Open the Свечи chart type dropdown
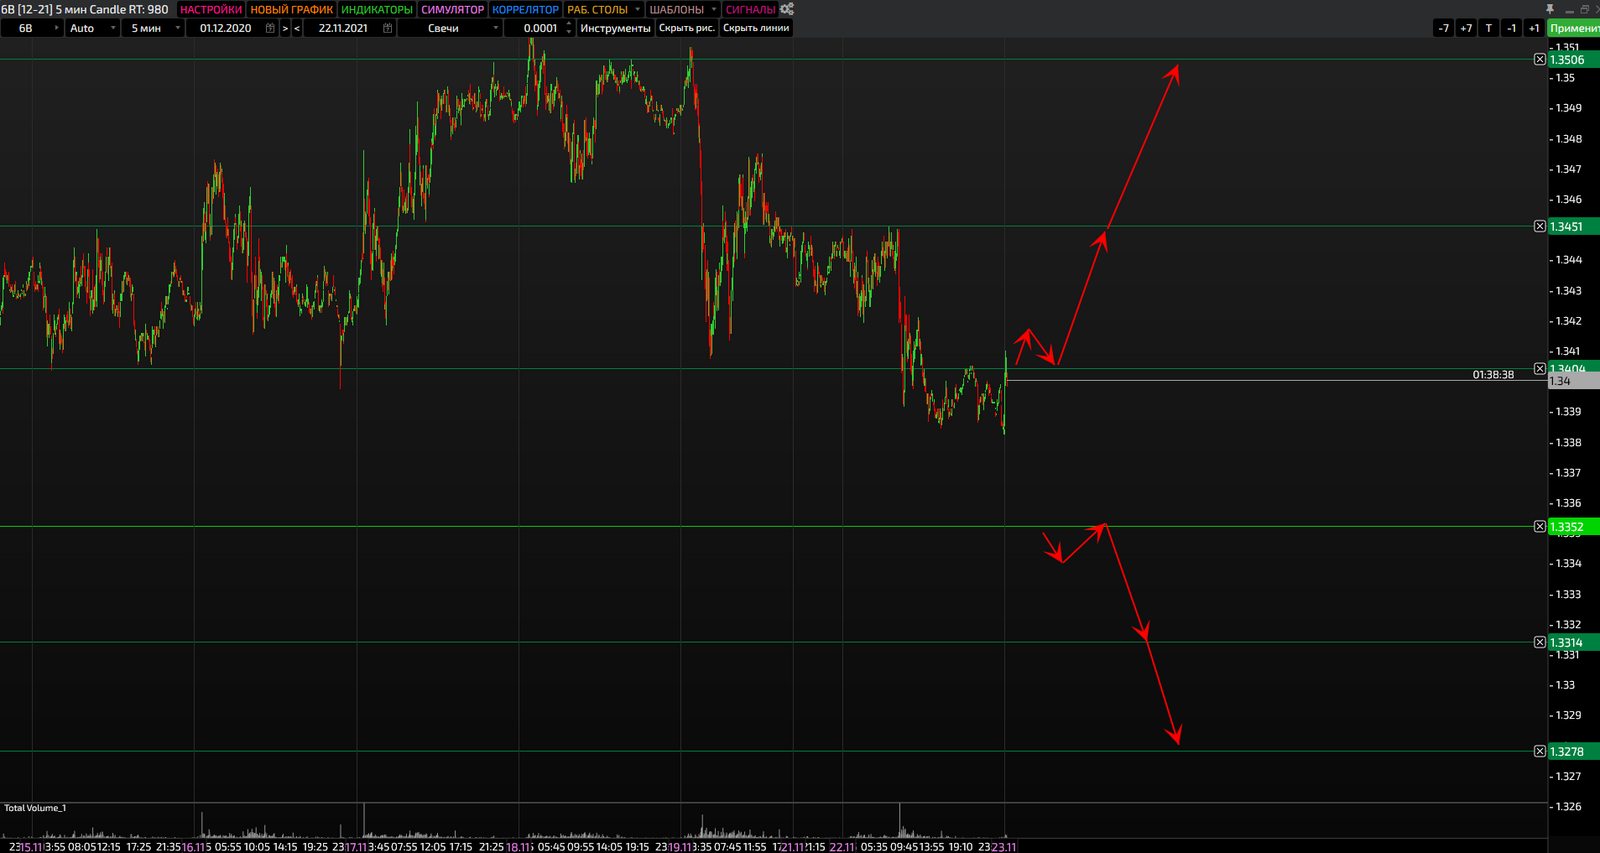 pyautogui.click(x=450, y=28)
